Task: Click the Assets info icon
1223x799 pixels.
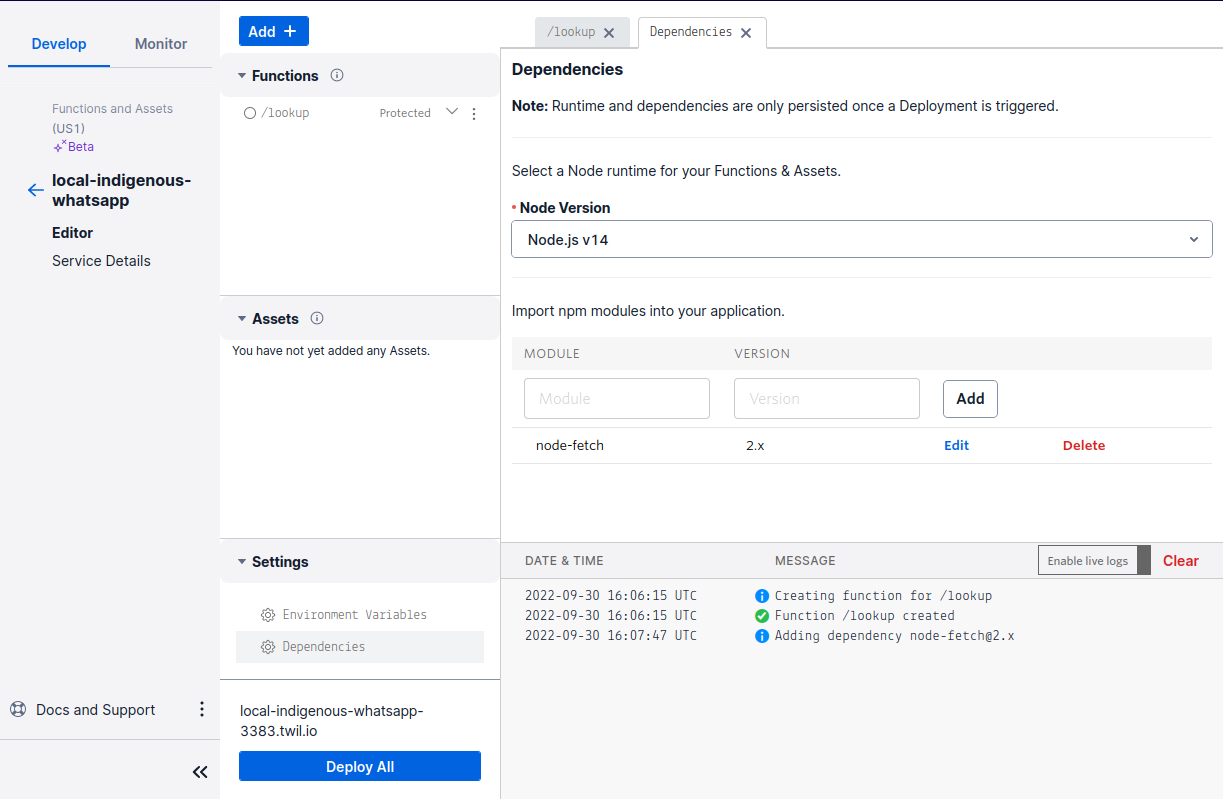Action: (317, 318)
